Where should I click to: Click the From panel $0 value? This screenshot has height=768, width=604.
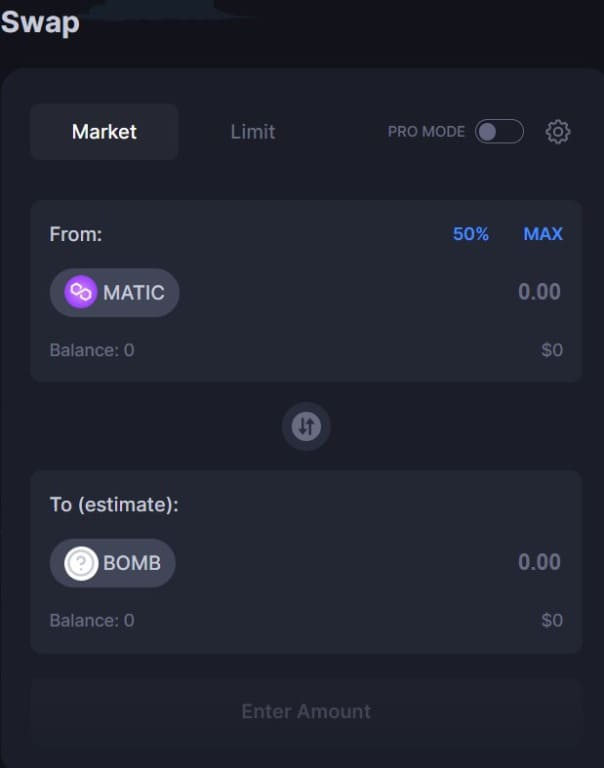tap(552, 350)
